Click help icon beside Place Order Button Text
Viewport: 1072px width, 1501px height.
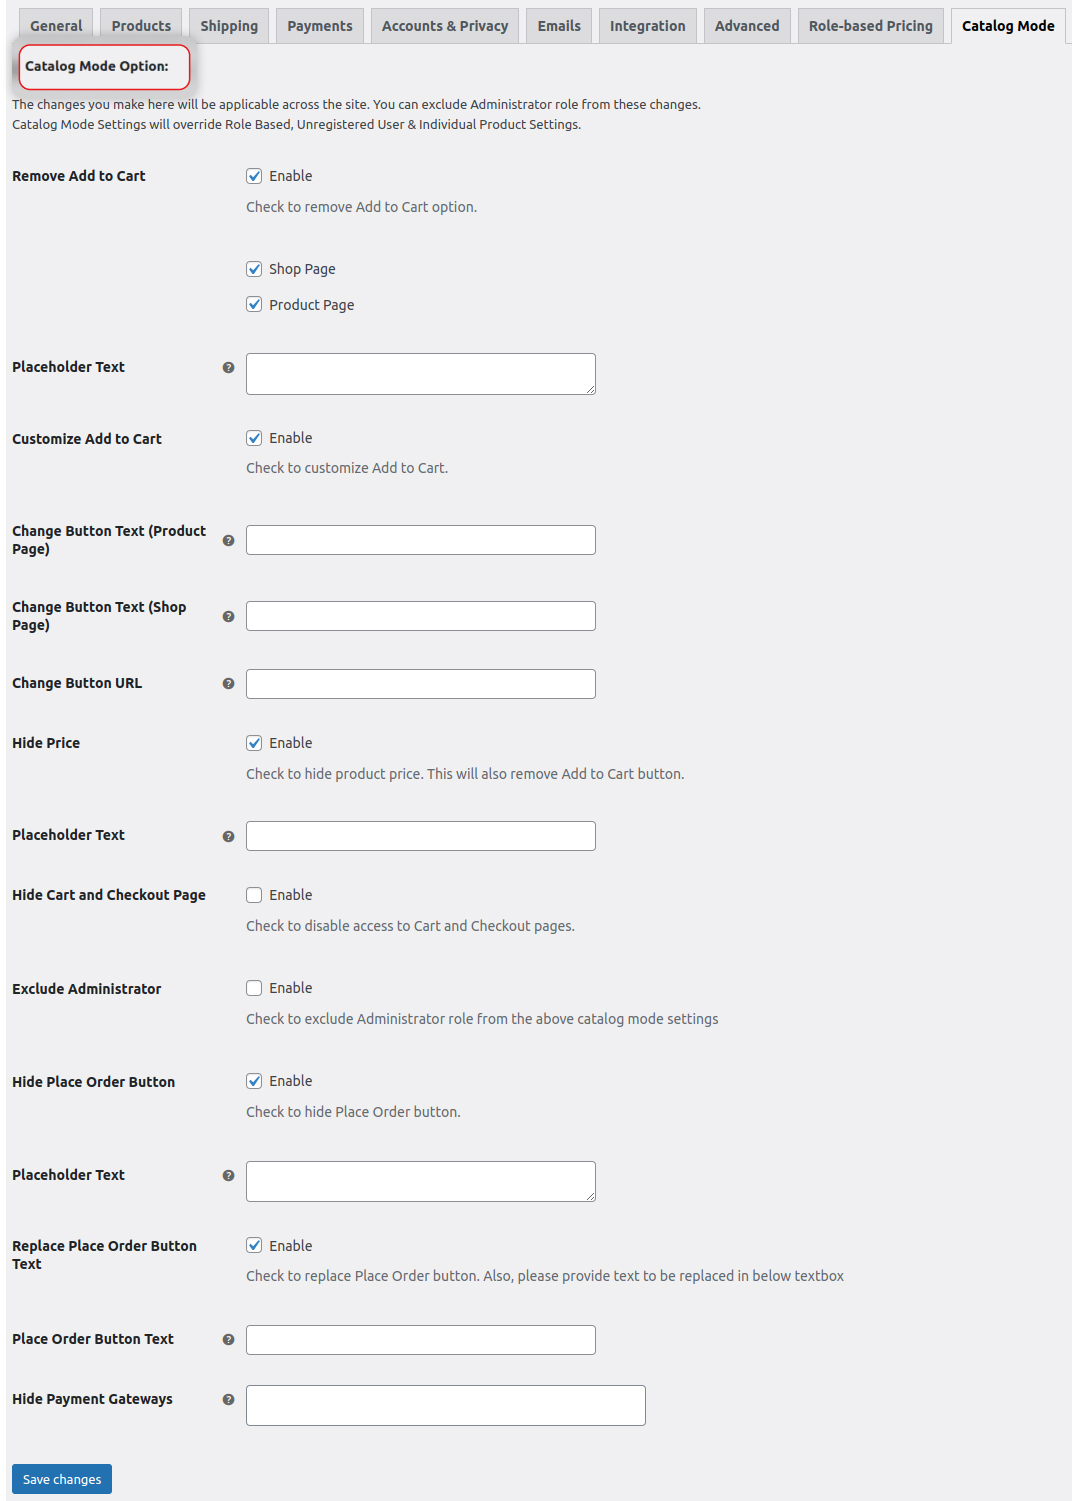(x=228, y=1339)
